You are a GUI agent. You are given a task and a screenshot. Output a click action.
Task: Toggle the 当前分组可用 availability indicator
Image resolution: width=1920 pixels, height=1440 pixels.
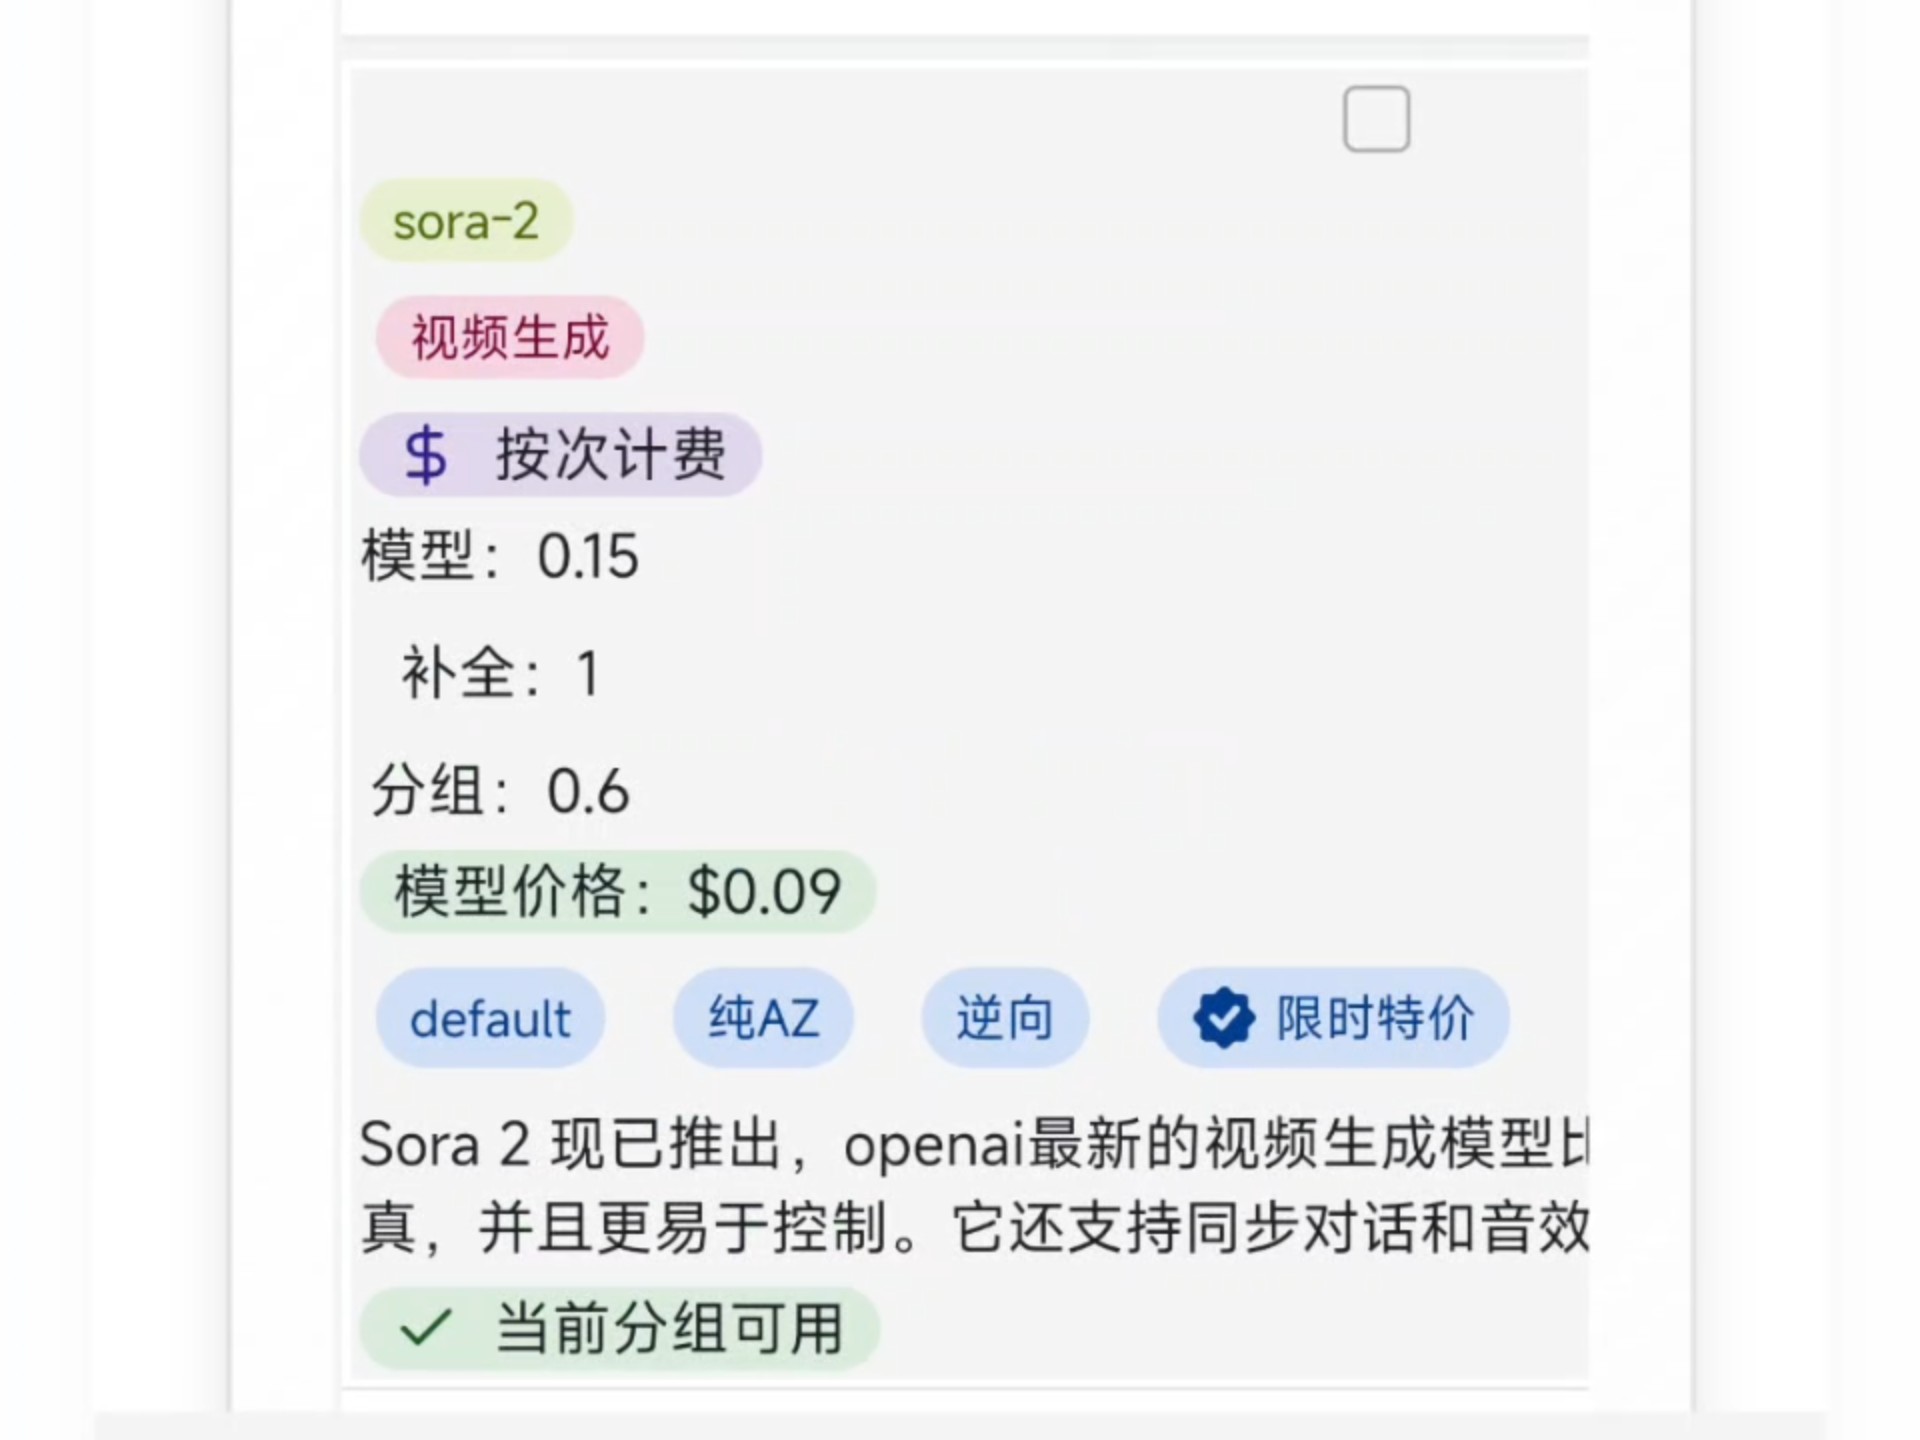(x=620, y=1329)
